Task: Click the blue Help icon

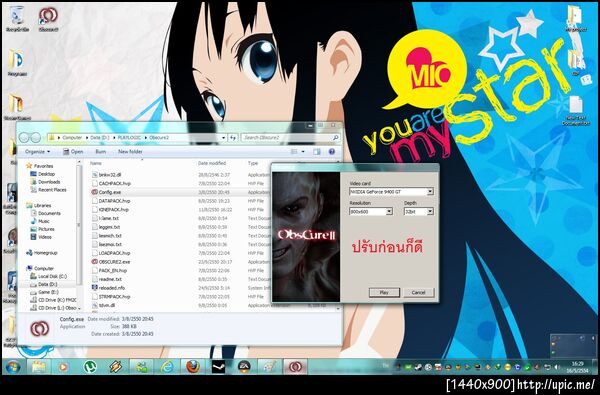Action: coord(332,152)
